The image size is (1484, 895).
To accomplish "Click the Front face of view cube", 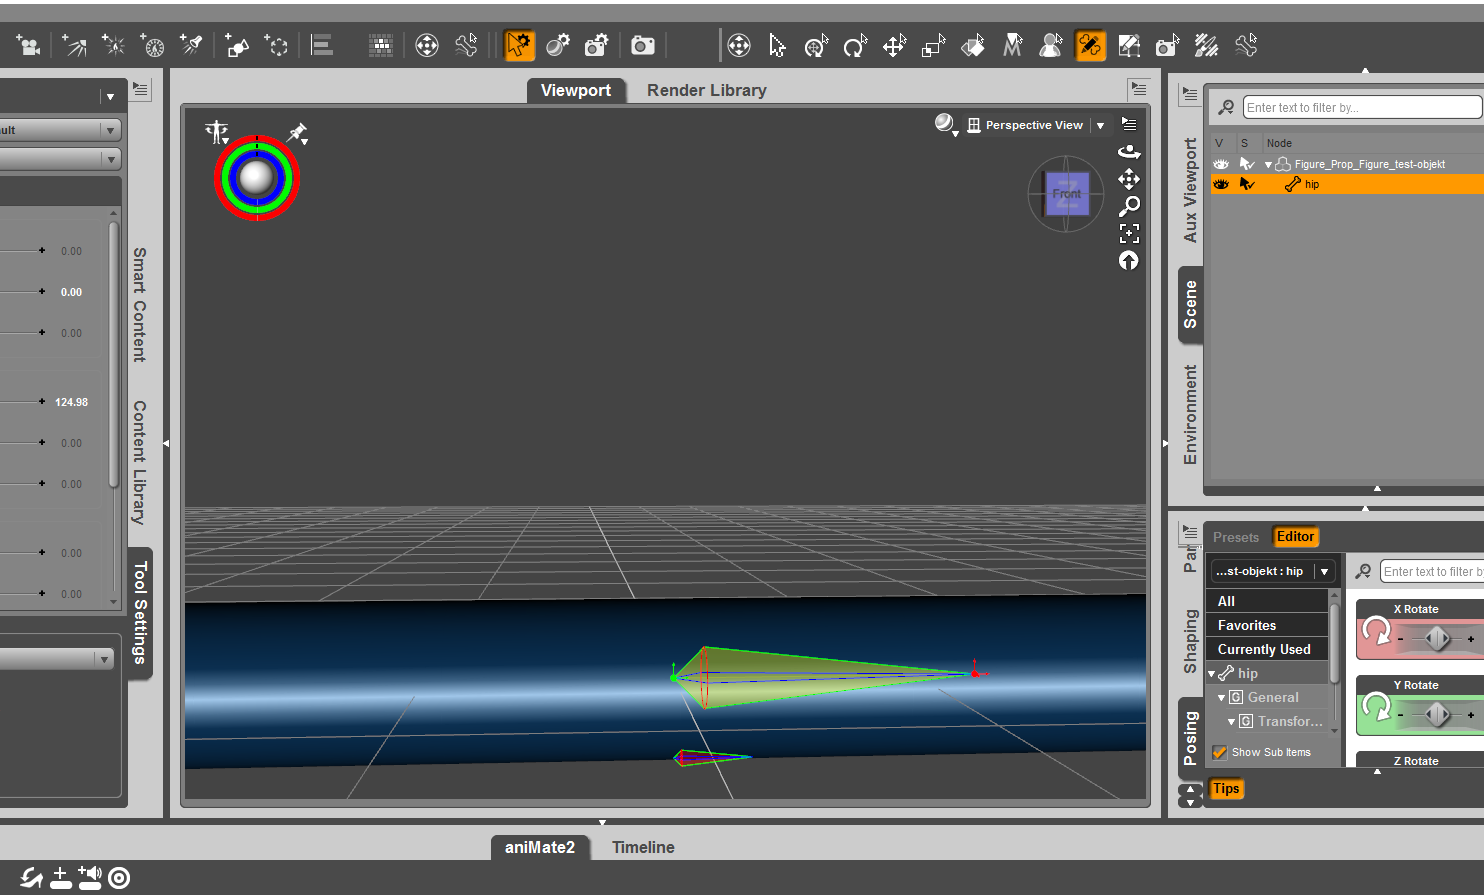I will pyautogui.click(x=1067, y=194).
